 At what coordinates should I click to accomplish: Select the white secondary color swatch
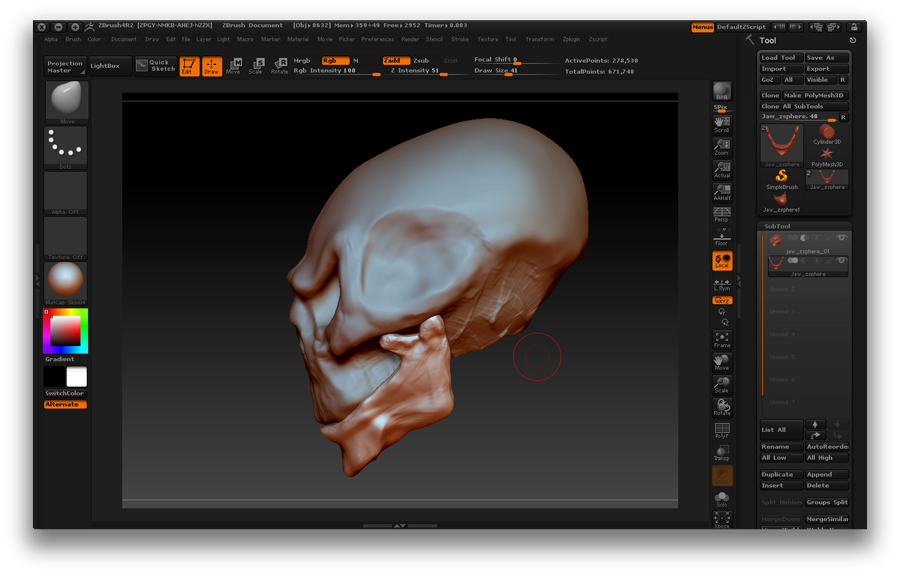point(76,377)
